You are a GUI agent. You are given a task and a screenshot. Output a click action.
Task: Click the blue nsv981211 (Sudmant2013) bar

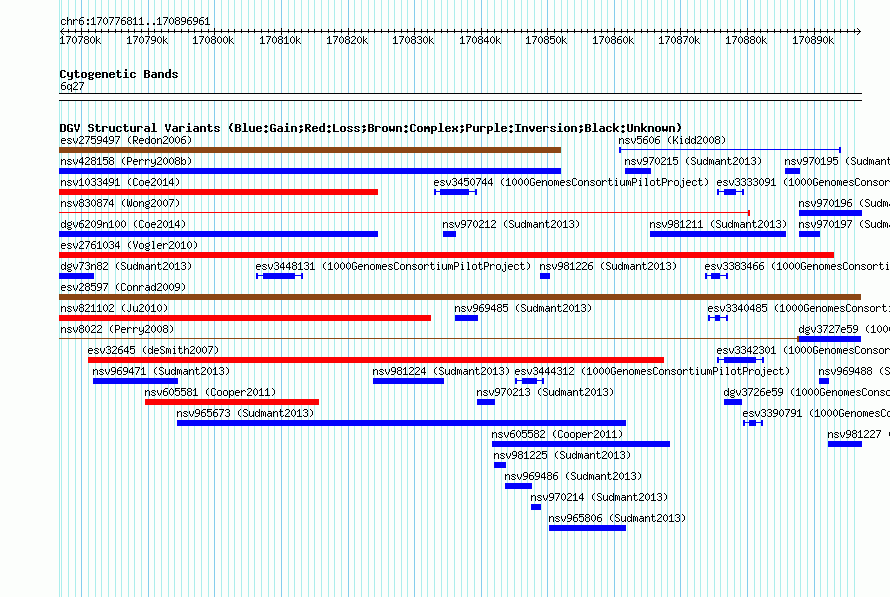718,234
